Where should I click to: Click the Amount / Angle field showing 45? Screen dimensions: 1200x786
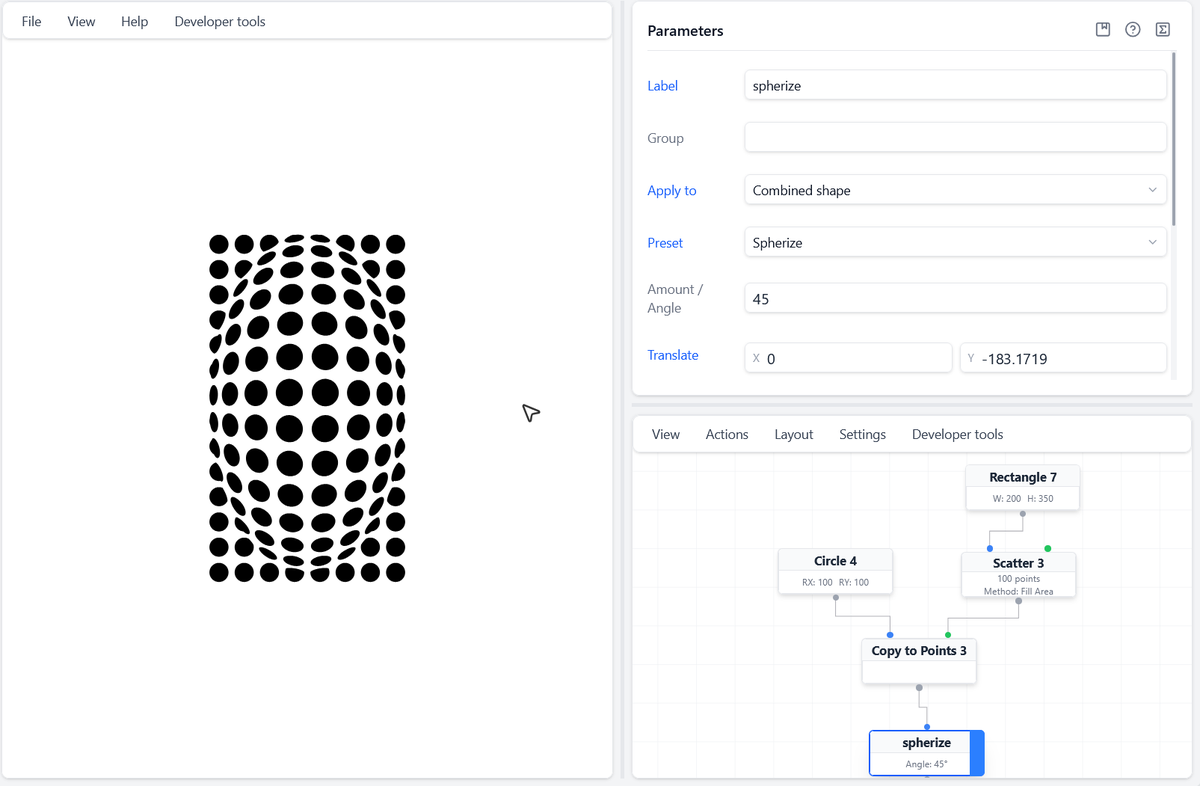(x=955, y=299)
